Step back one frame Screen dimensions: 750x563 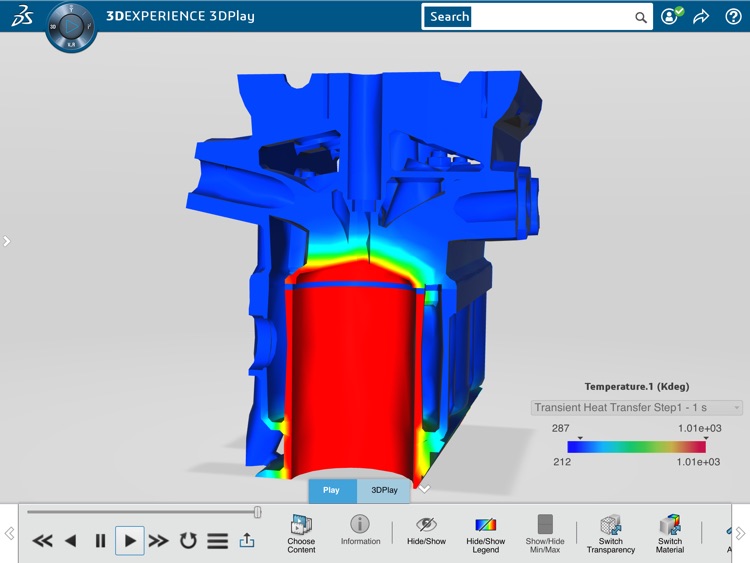[71, 541]
